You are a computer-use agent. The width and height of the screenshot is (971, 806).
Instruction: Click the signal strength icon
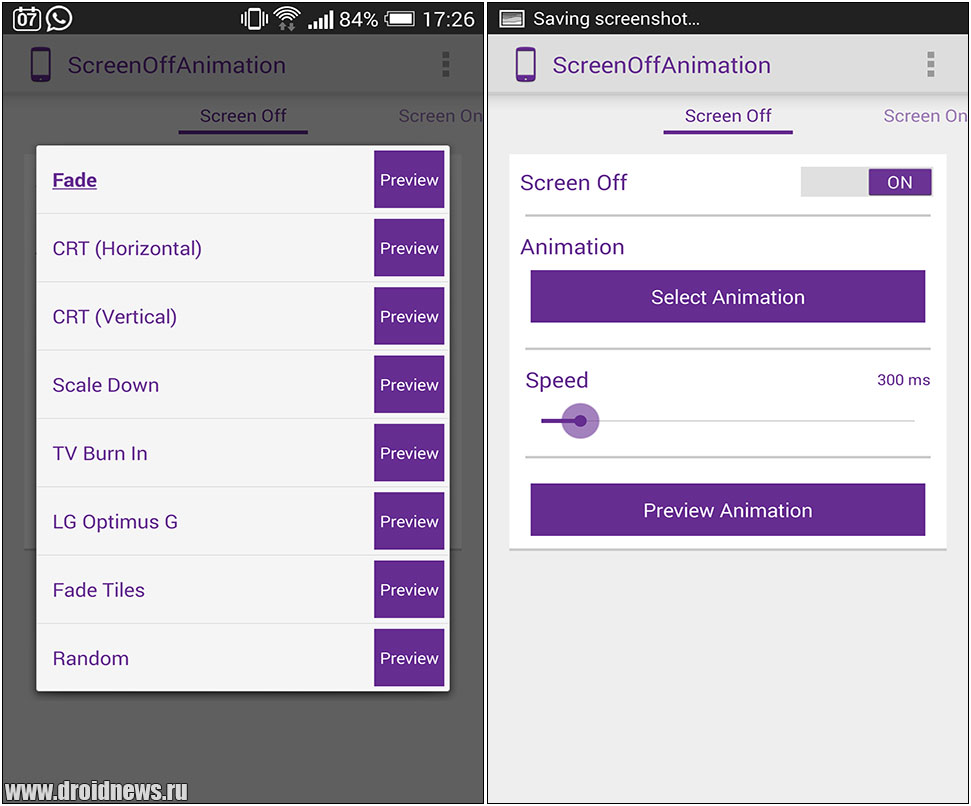[x=321, y=20]
